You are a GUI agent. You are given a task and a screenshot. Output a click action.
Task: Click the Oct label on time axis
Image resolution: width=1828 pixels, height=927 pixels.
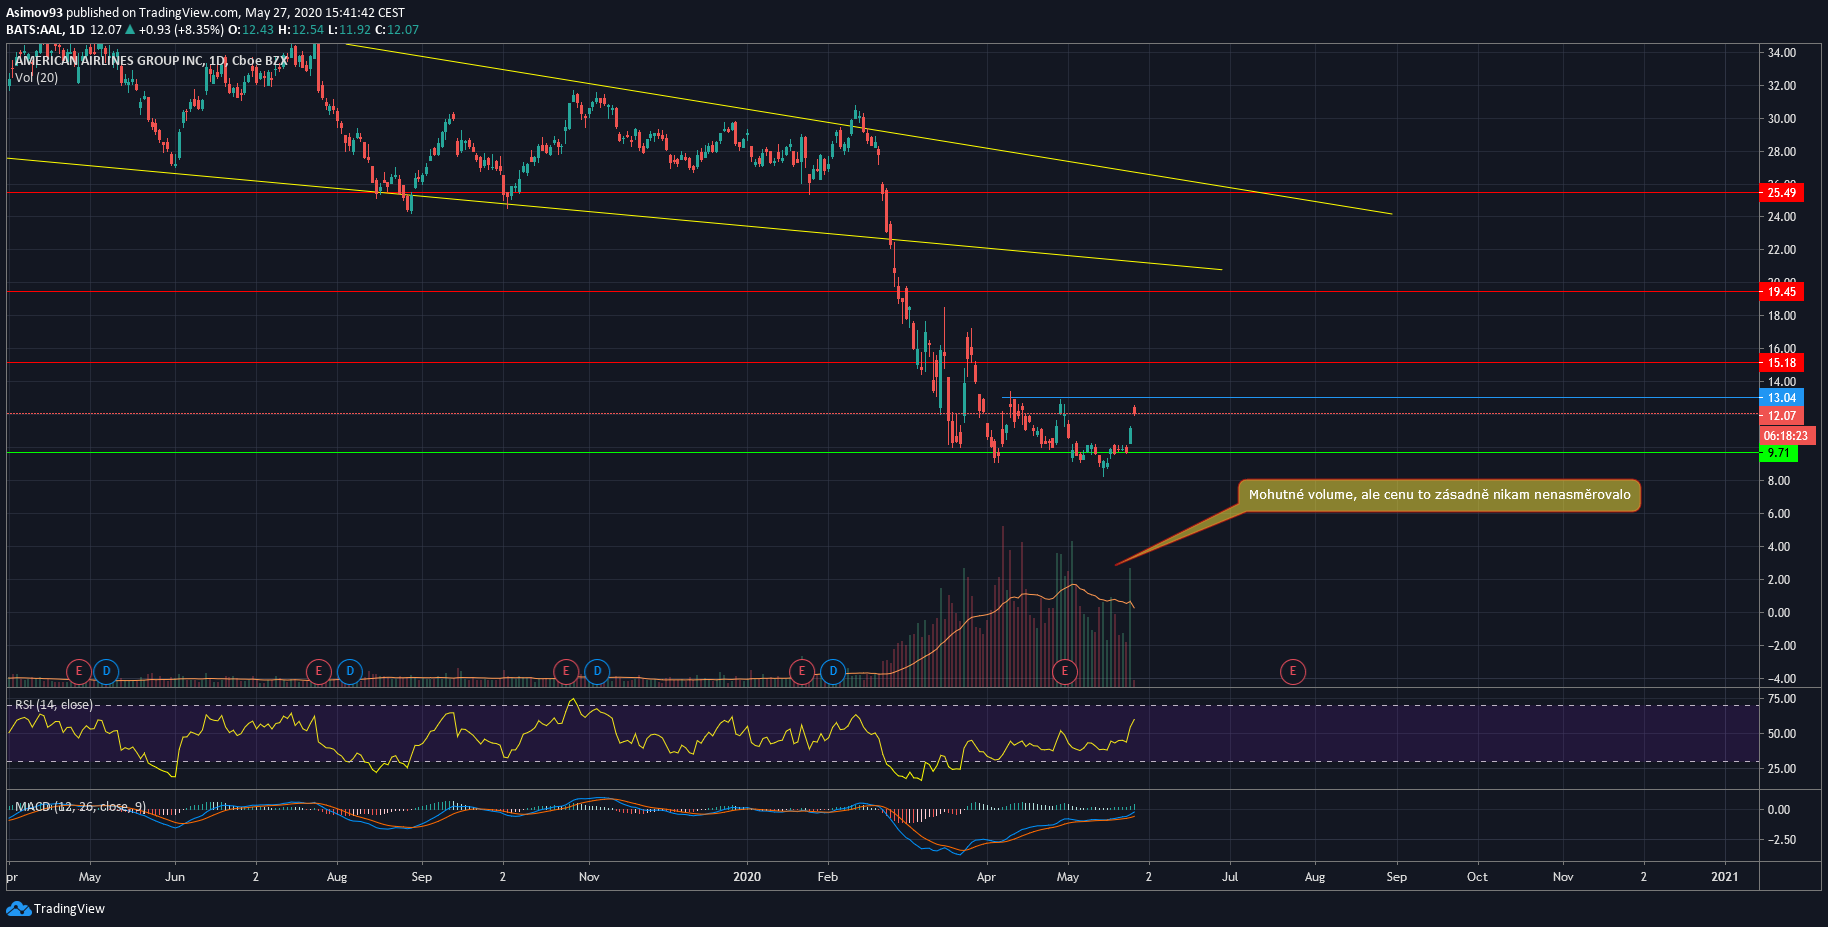[1477, 877]
